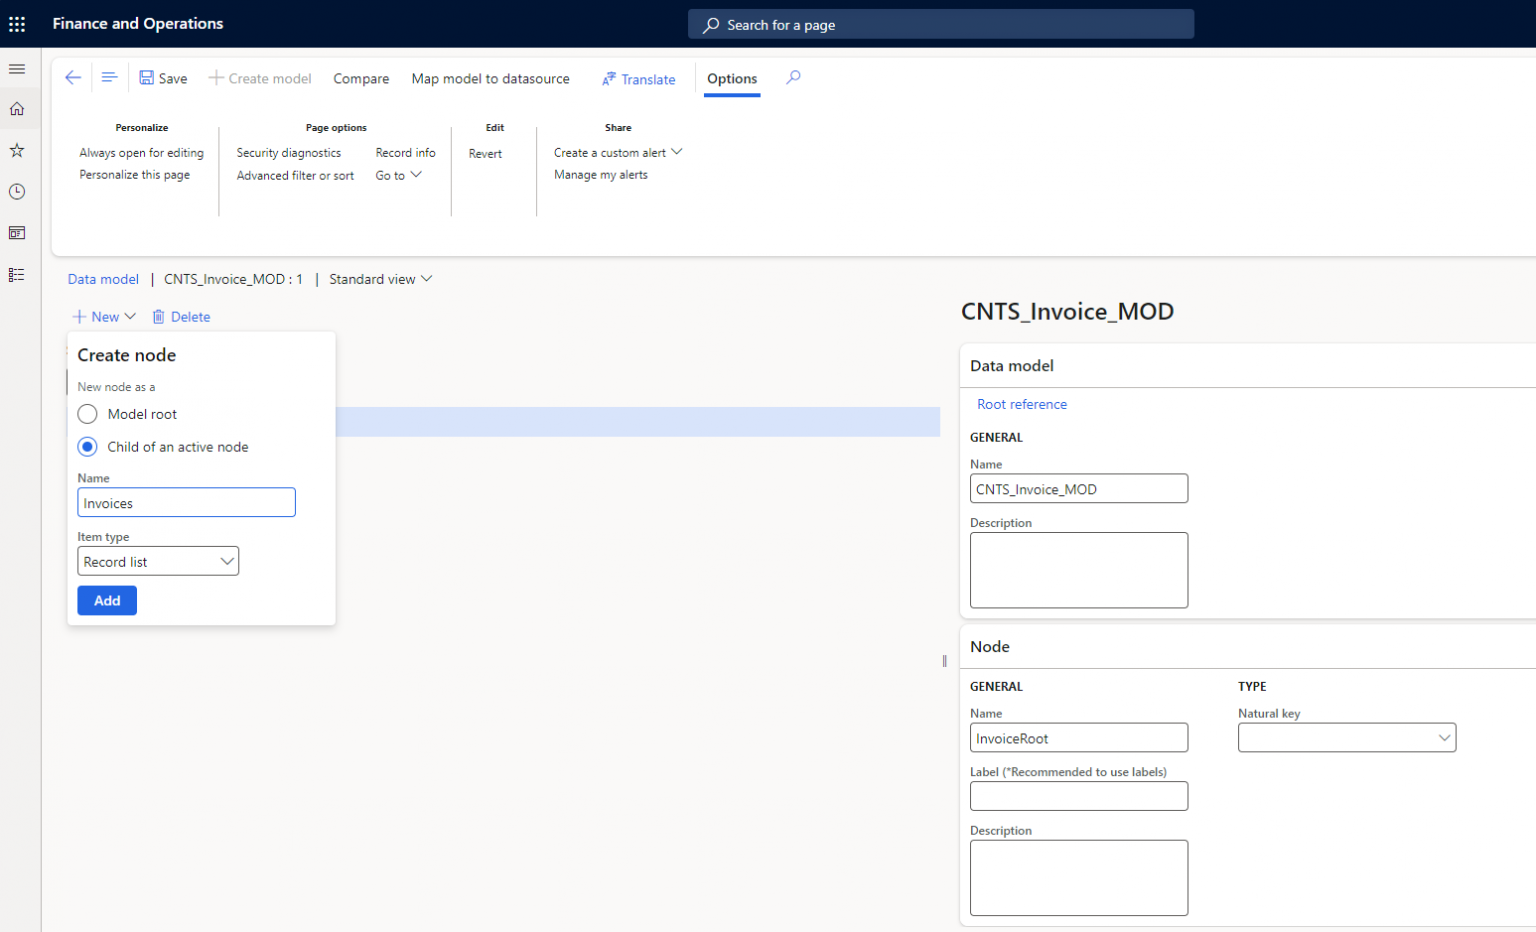1536x932 pixels.
Task: Select the Delete trash icon above the tree
Action: tap(157, 316)
